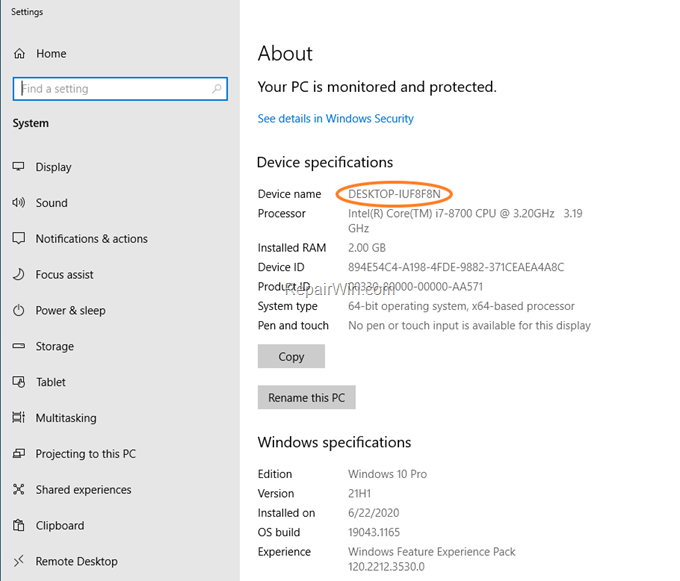Click the Windows specifications heading
The height and width of the screenshot is (581, 680).
[x=334, y=442]
